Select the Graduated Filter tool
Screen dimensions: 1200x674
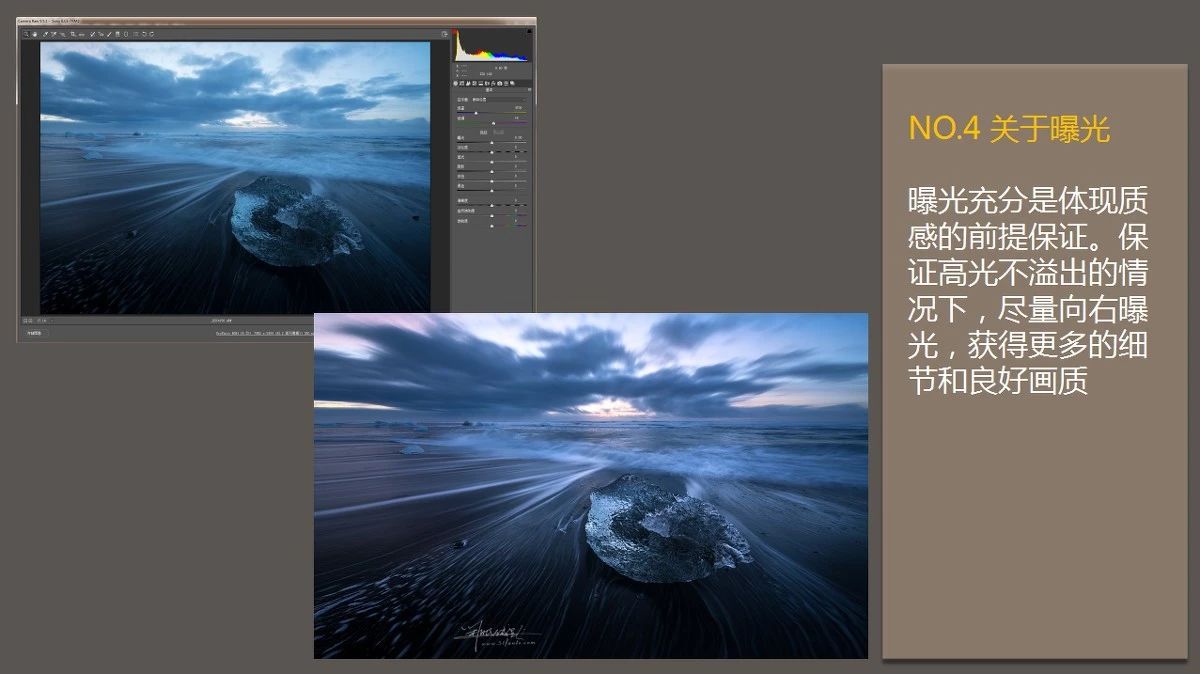[117, 34]
